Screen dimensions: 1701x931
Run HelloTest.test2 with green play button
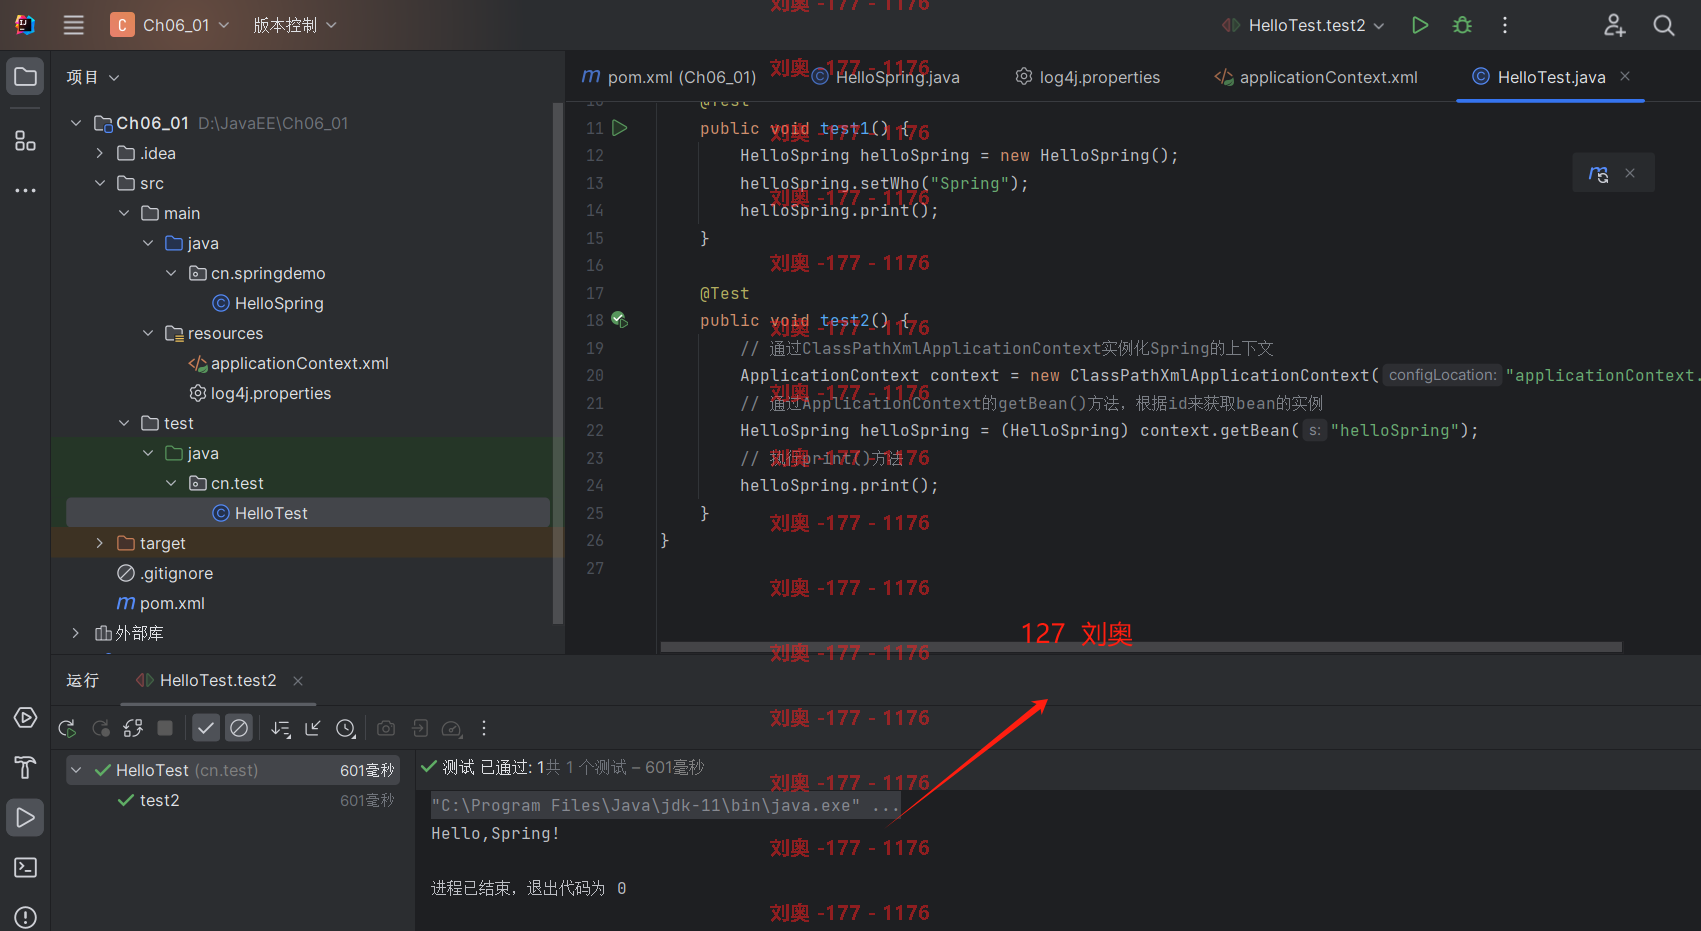[x=1419, y=25]
